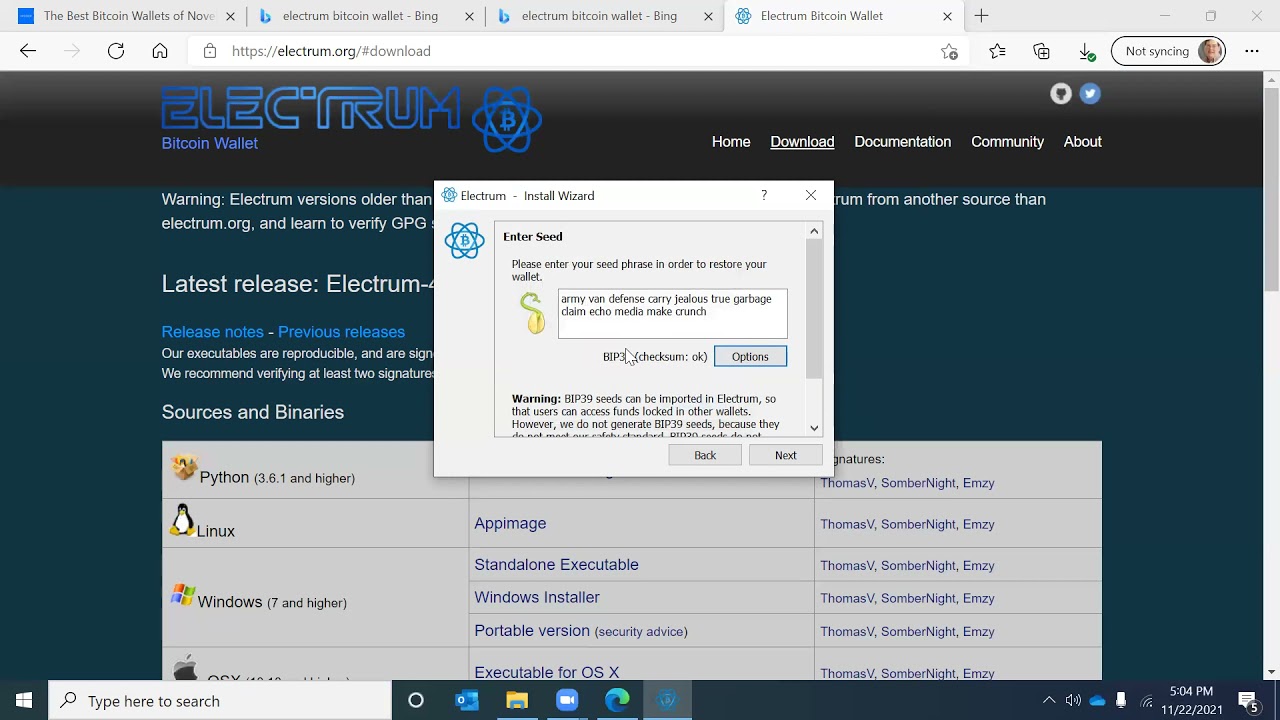Open taskbar clock and date
The image size is (1280, 720).
(1191, 701)
